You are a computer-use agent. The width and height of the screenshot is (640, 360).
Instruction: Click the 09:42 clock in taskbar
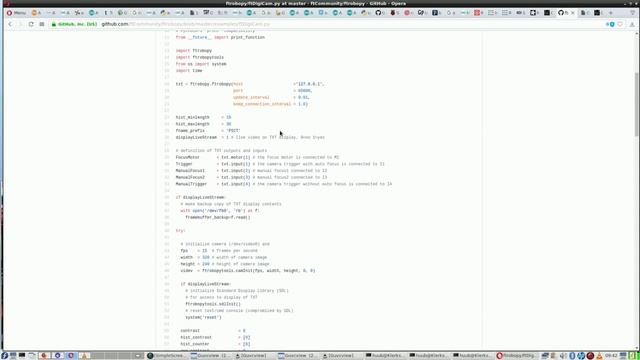(x=611, y=356)
